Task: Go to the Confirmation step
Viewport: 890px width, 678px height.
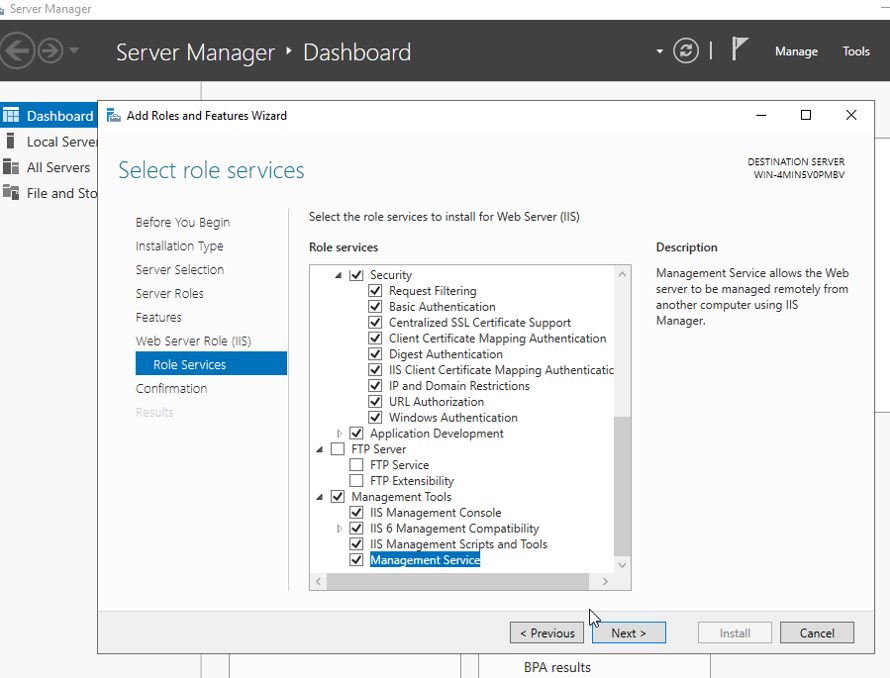Action: 171,388
